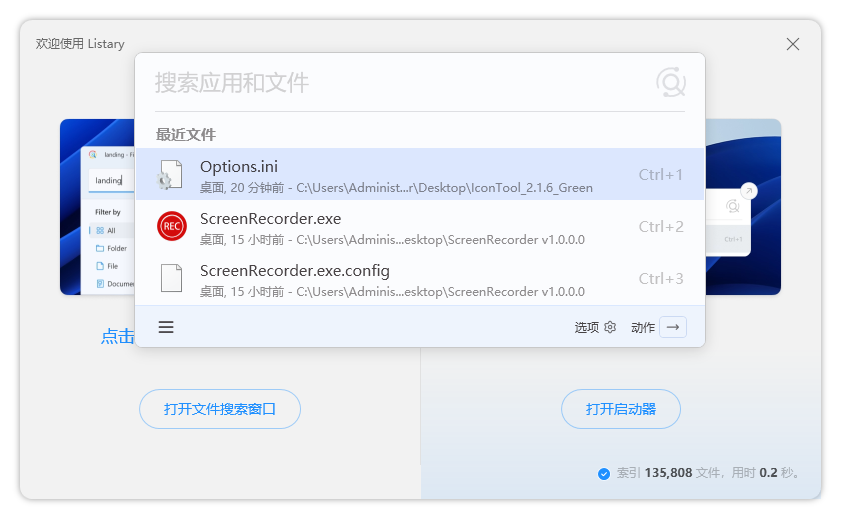Select the ScreenRecorder.exe file name
Viewport: 841px width, 519px height.
click(x=270, y=219)
